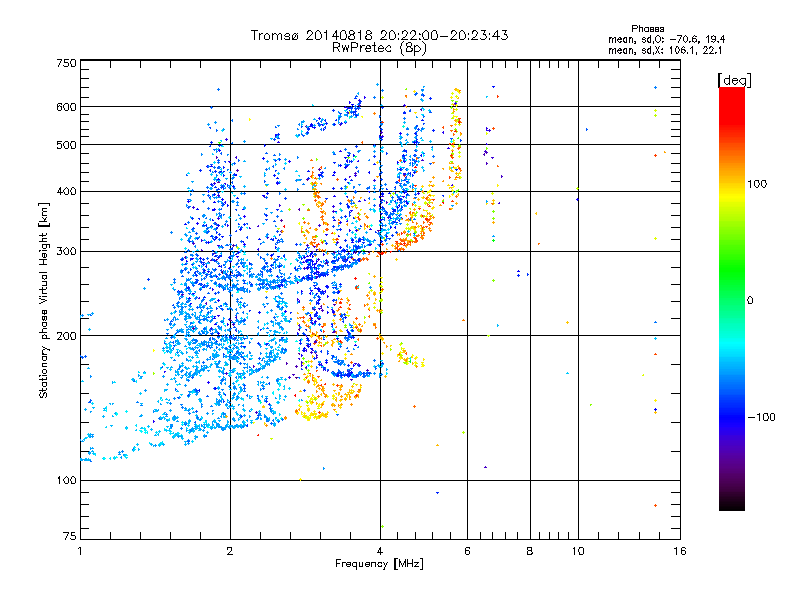Click the 'mean, sd,X: 106.1, 22.1' text
This screenshot has height=600, width=800.
click(665, 50)
